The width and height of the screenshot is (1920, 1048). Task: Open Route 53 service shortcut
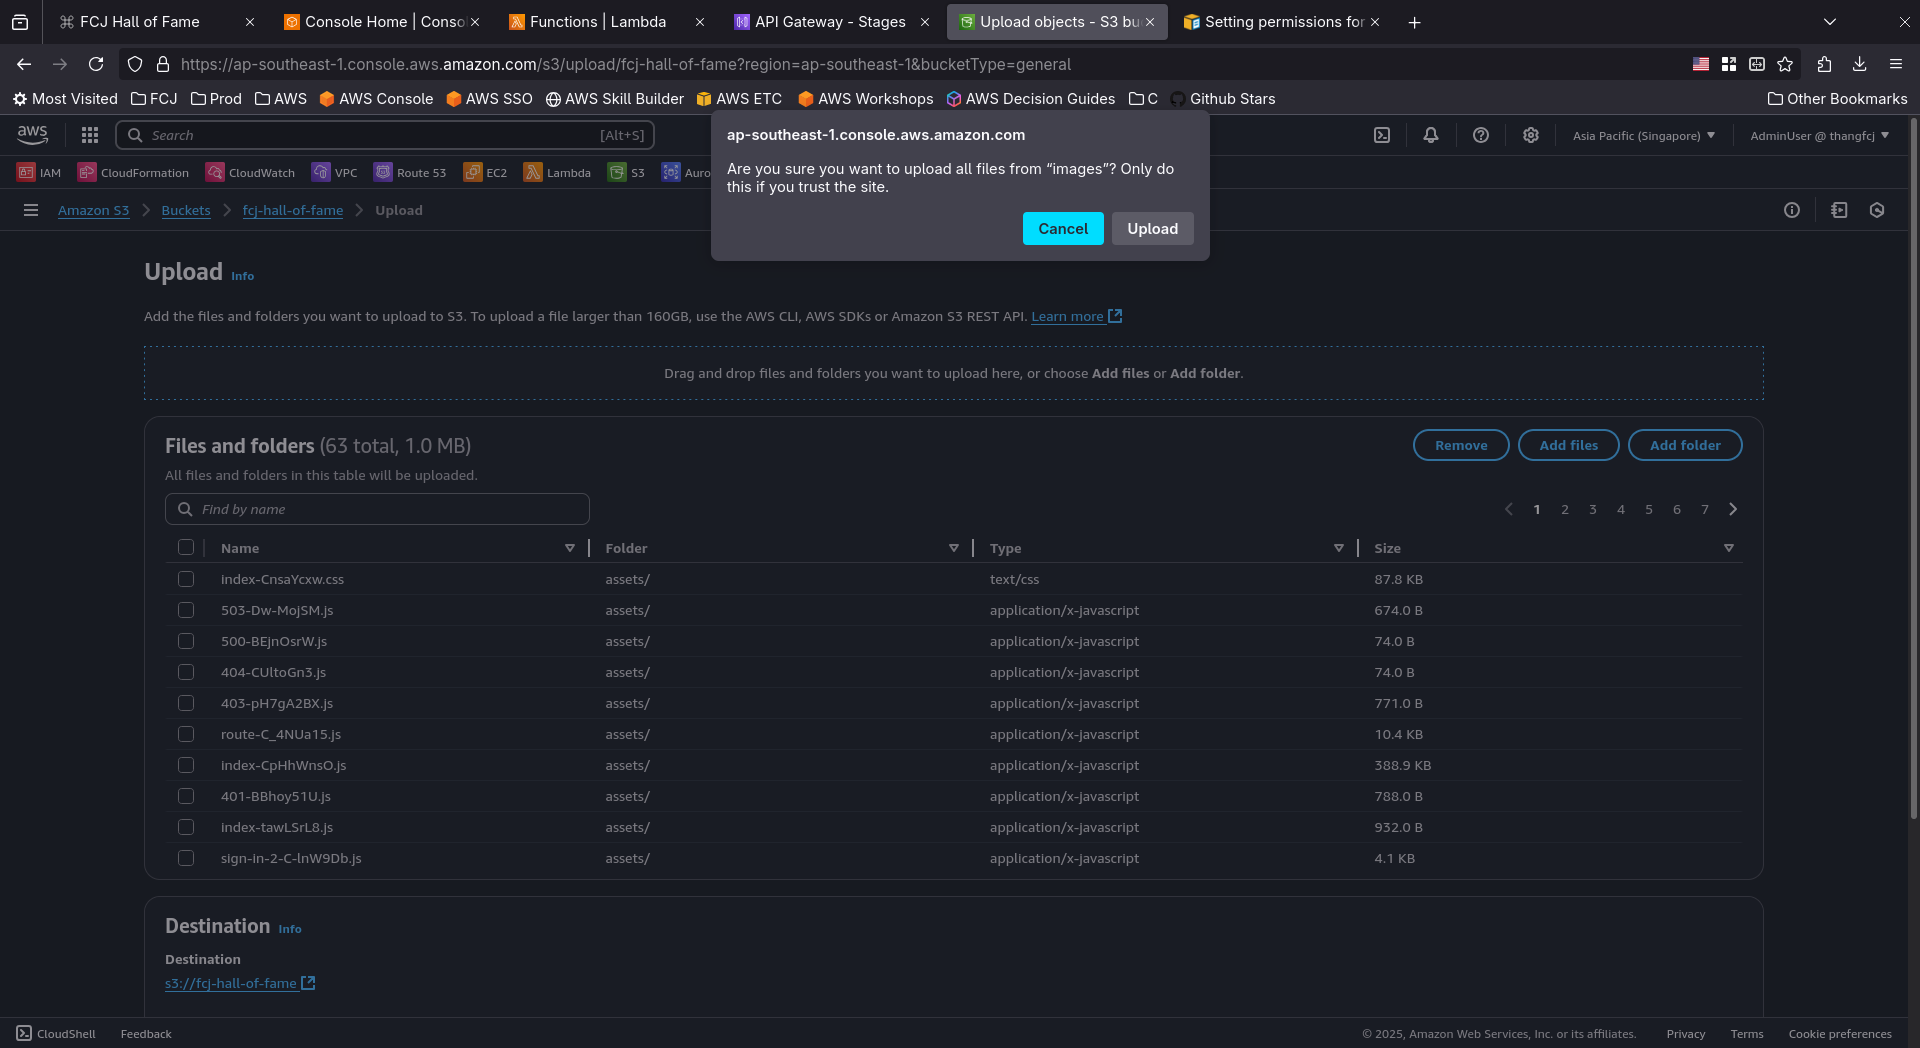410,172
